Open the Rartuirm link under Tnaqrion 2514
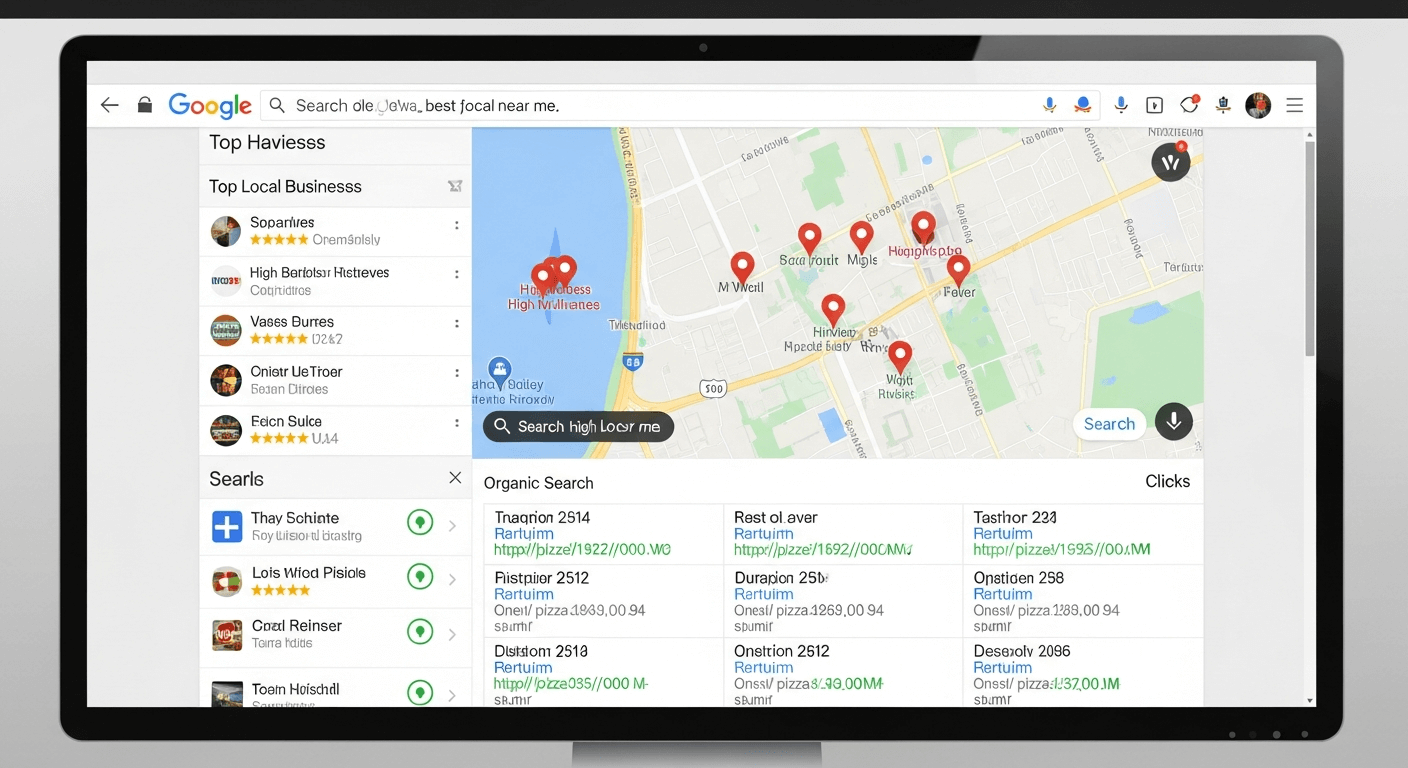This screenshot has height=768, width=1408. 524,534
